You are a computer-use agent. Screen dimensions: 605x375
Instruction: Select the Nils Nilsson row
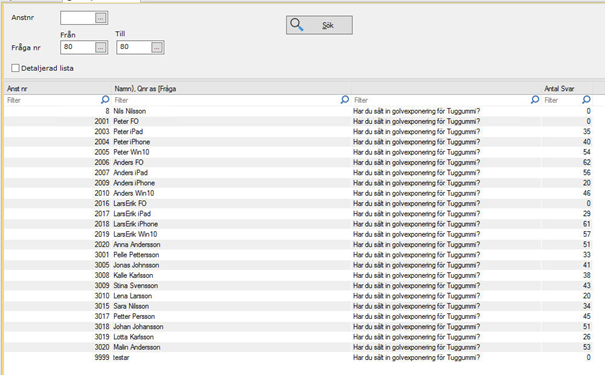click(x=298, y=111)
